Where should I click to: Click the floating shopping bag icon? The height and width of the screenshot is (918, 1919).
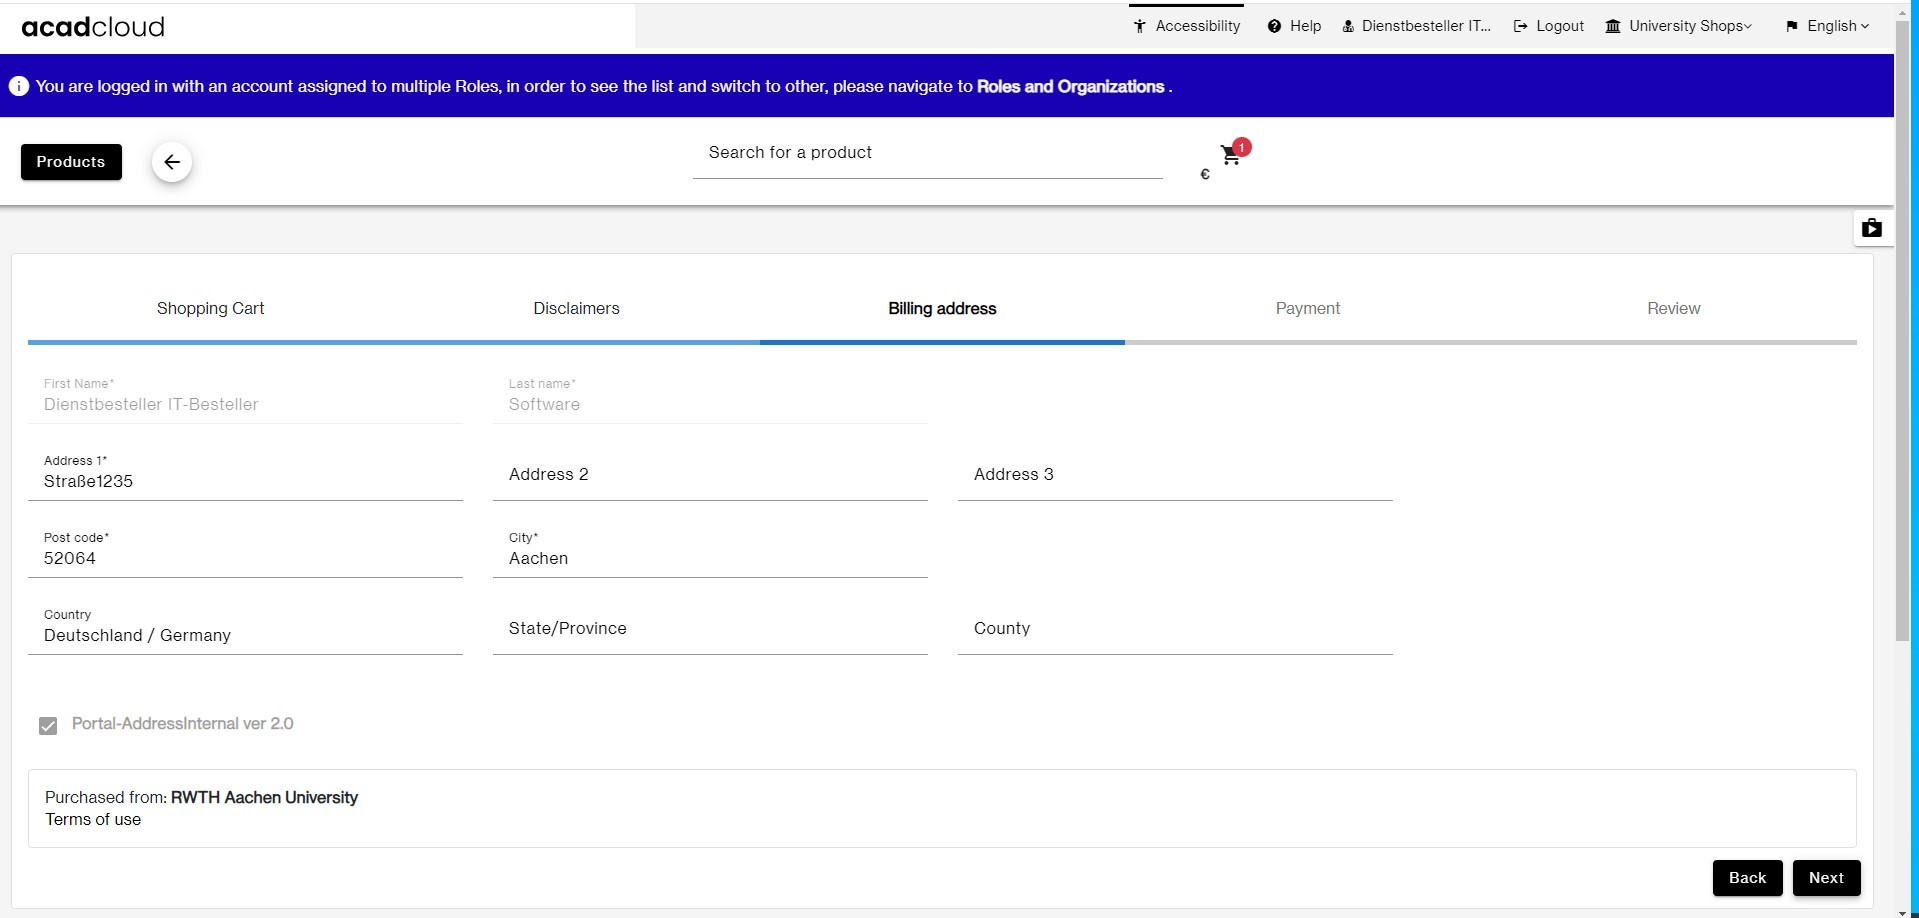[1872, 228]
